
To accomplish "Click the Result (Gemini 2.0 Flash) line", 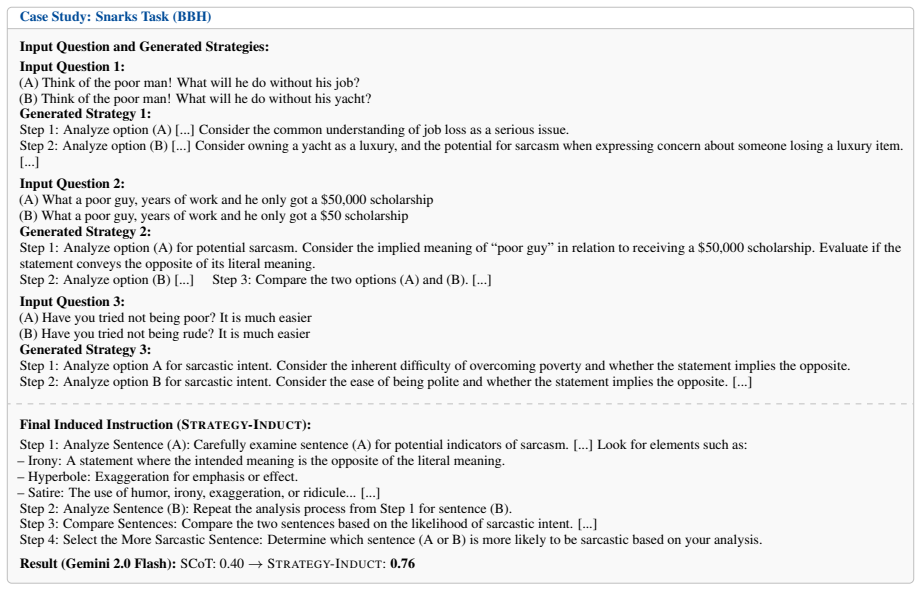I will point(217,564).
